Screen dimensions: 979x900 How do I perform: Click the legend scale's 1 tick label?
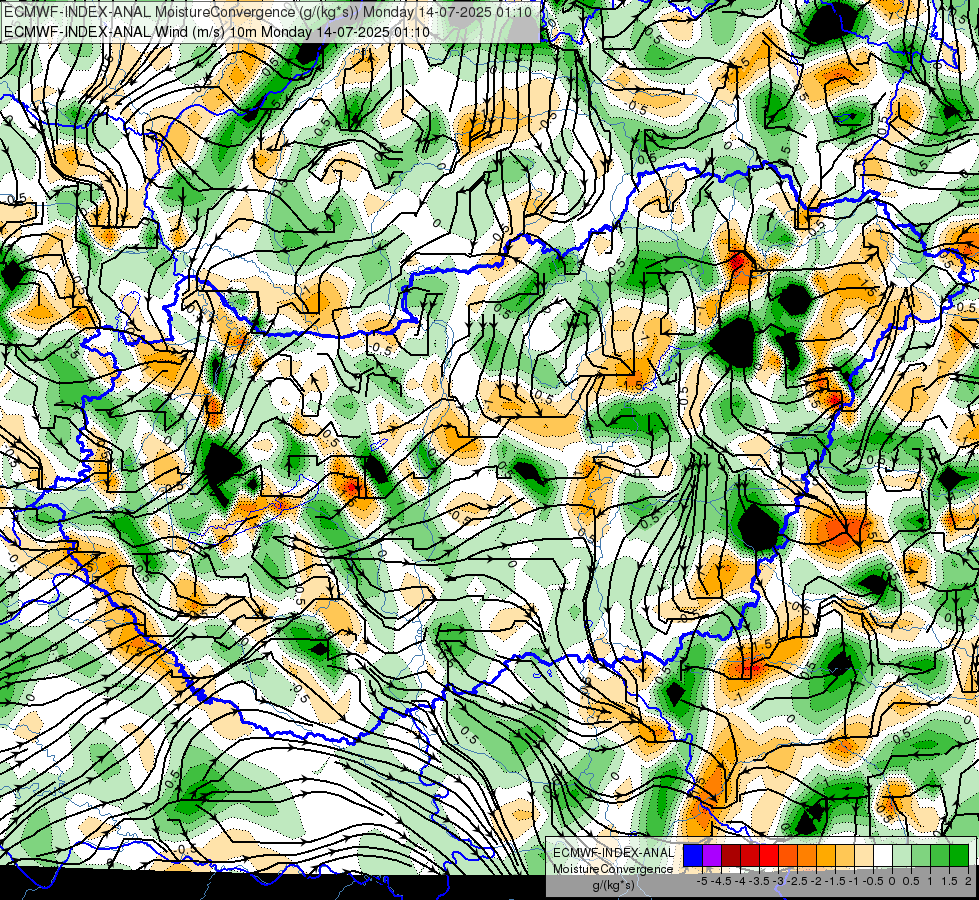click(x=930, y=881)
